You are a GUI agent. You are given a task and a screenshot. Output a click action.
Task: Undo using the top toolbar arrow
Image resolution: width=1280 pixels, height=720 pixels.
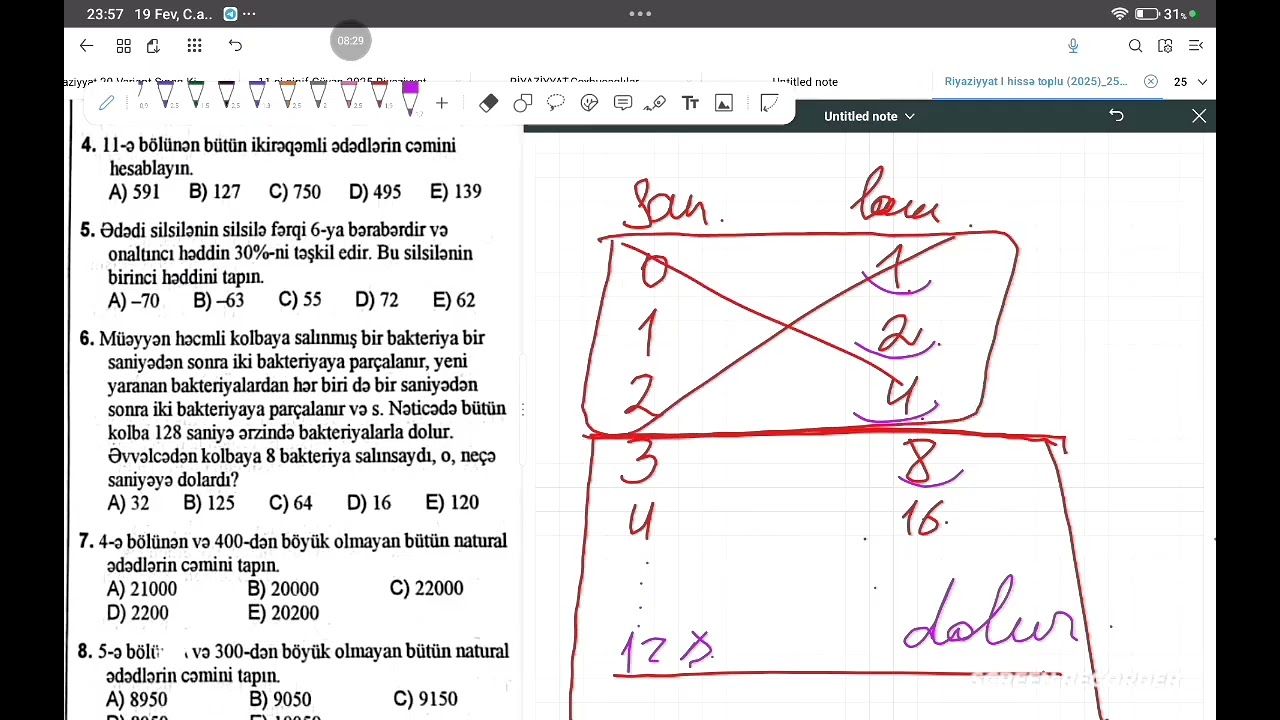pos(235,46)
